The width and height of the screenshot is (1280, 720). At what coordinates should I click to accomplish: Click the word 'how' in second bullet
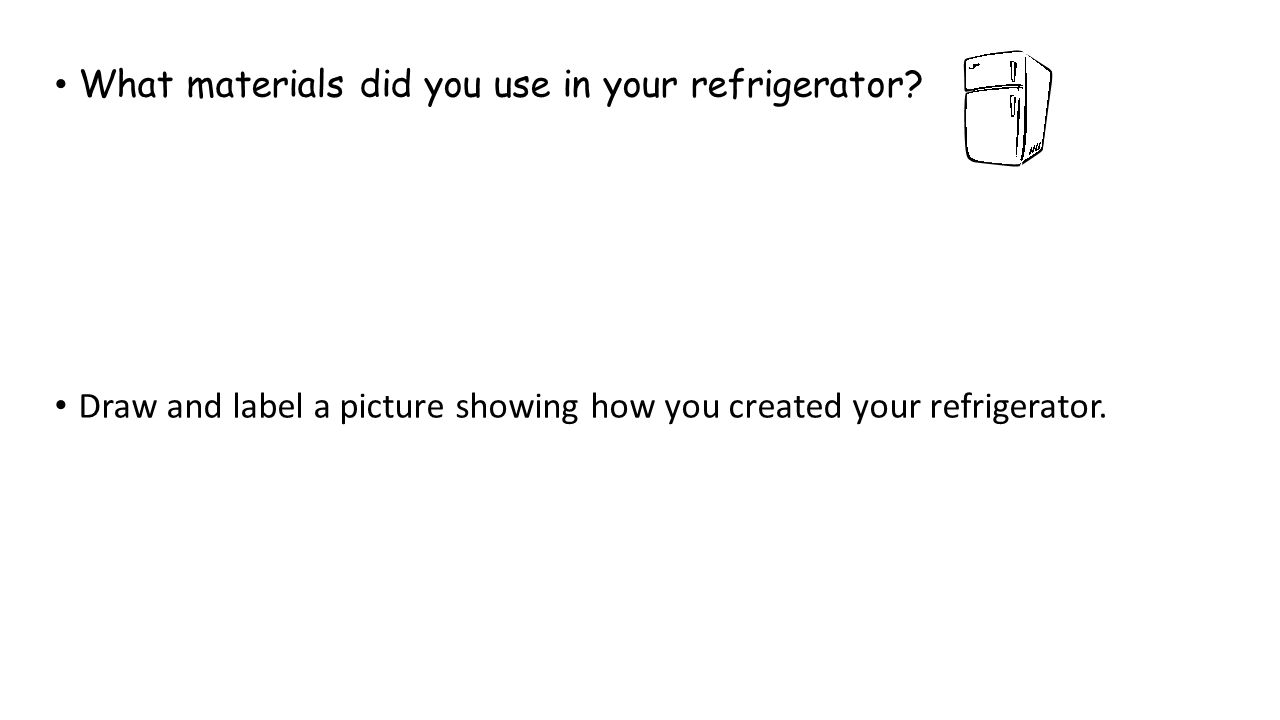624,407
